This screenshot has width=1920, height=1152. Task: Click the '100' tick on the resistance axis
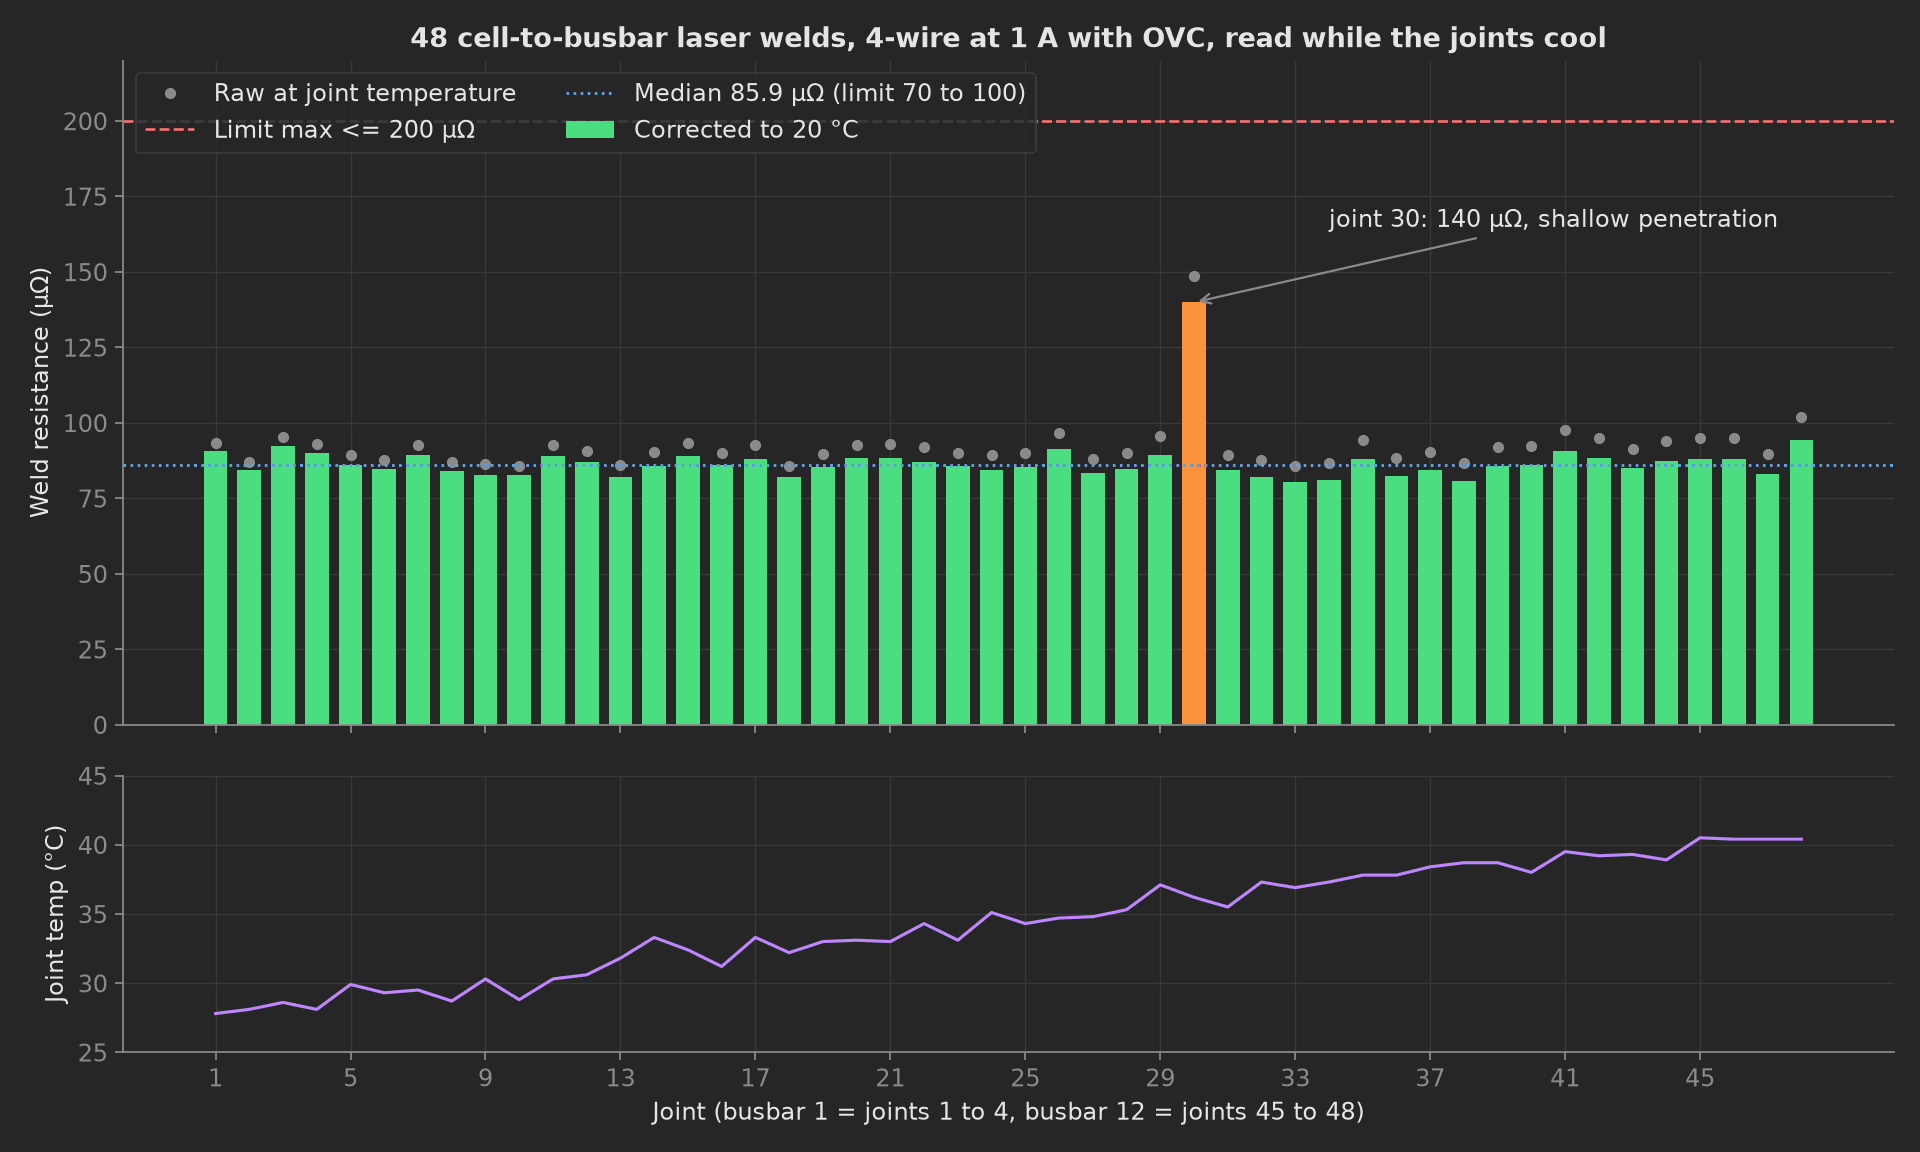click(x=85, y=424)
